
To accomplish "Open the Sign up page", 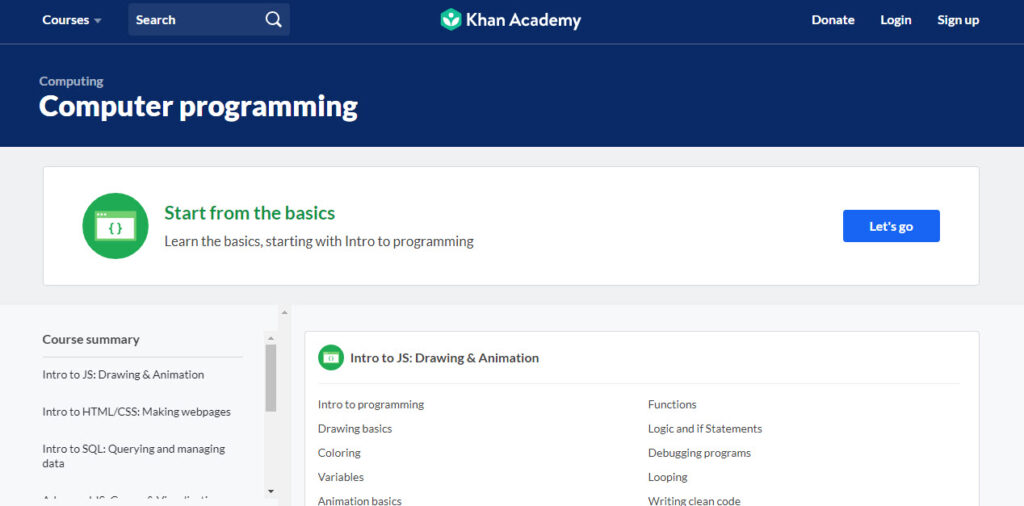I will tap(958, 20).
